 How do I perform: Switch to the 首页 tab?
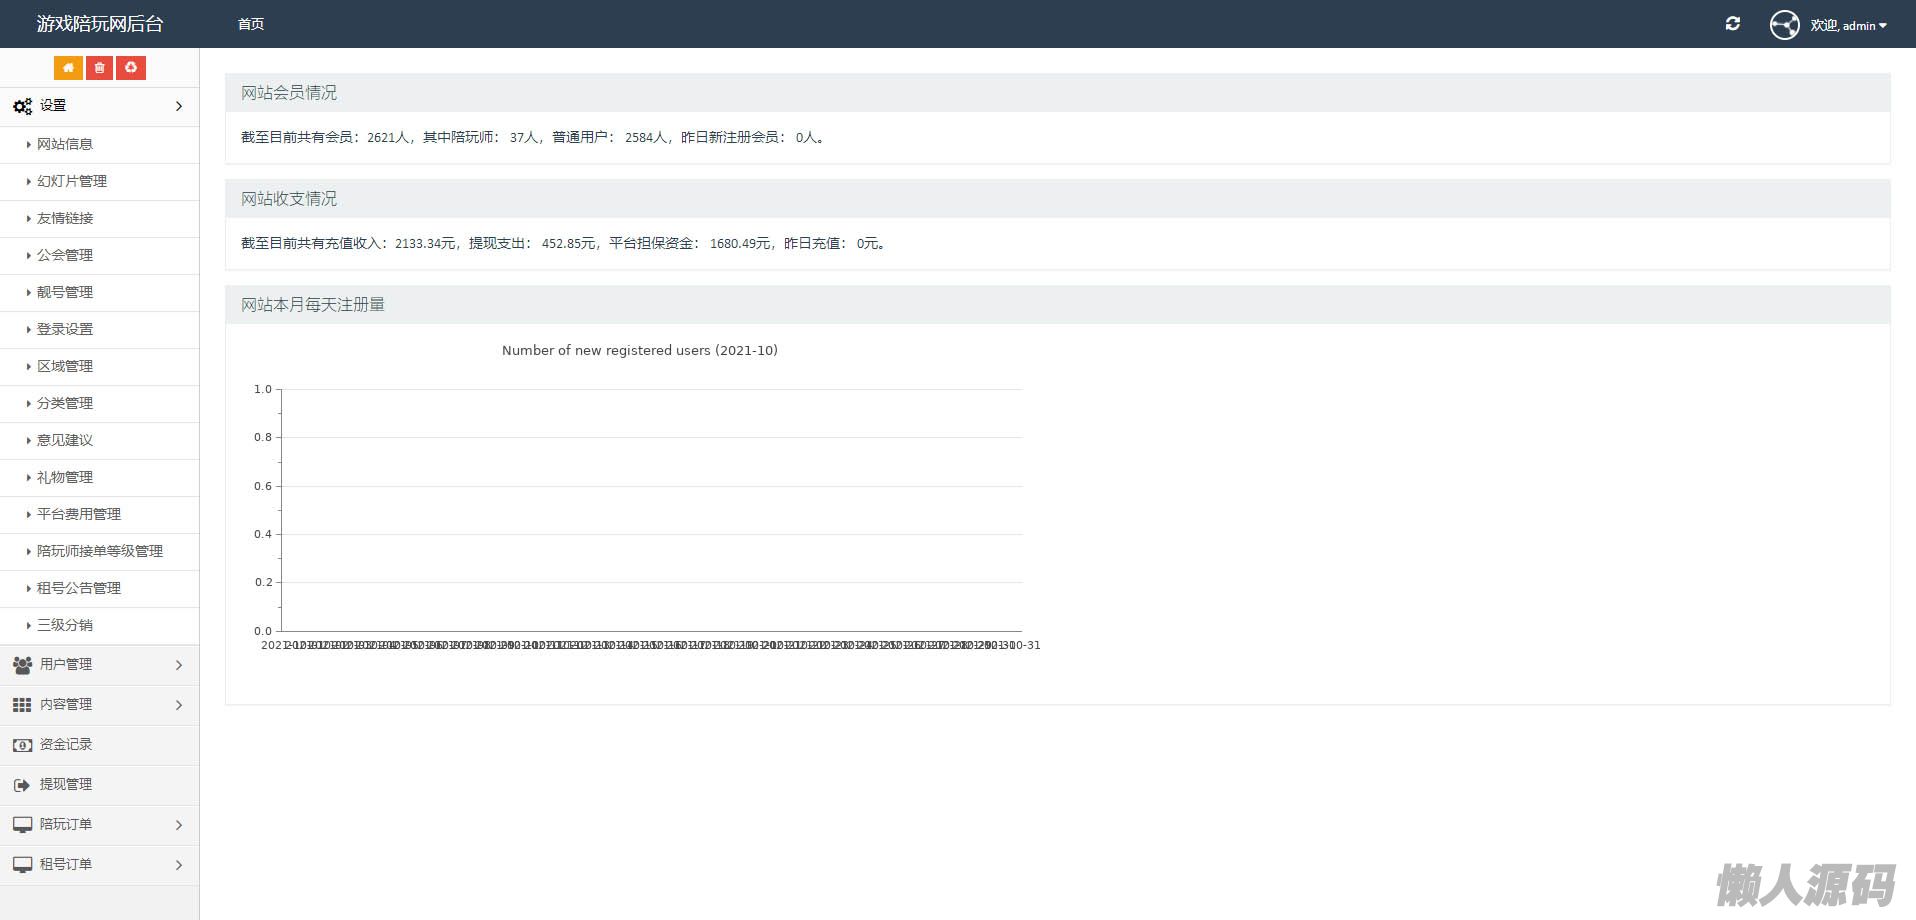tap(251, 24)
